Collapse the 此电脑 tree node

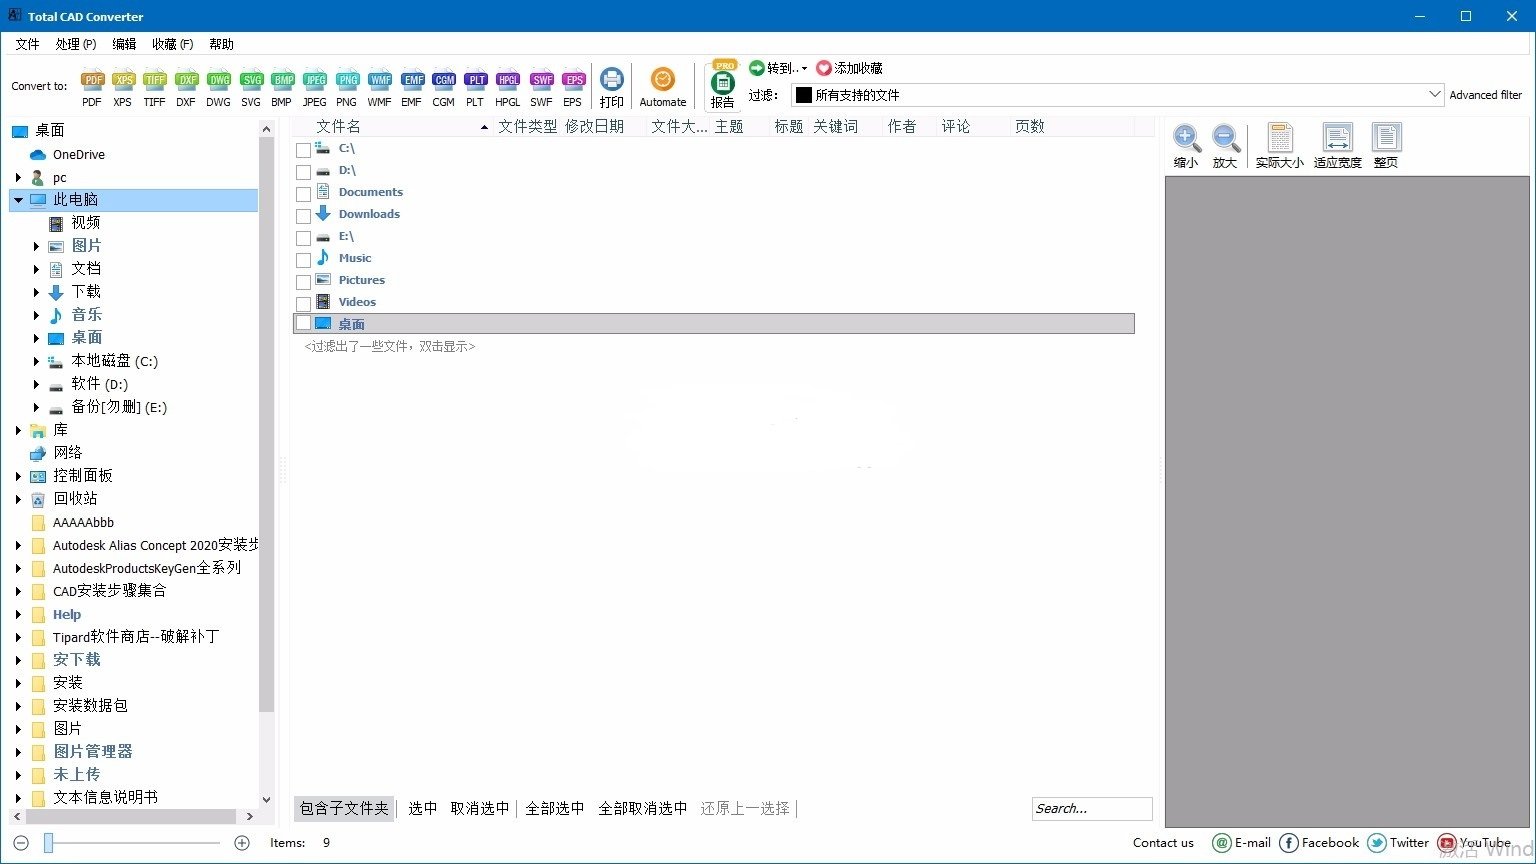[18, 200]
